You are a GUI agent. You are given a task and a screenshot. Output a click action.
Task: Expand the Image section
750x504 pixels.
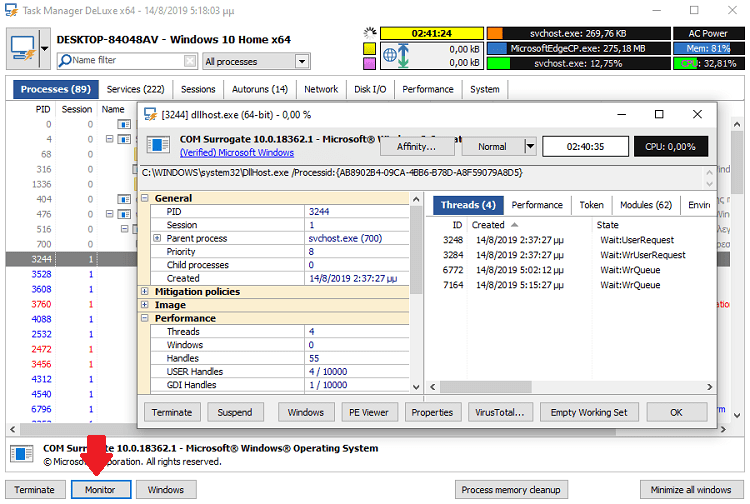tap(145, 305)
